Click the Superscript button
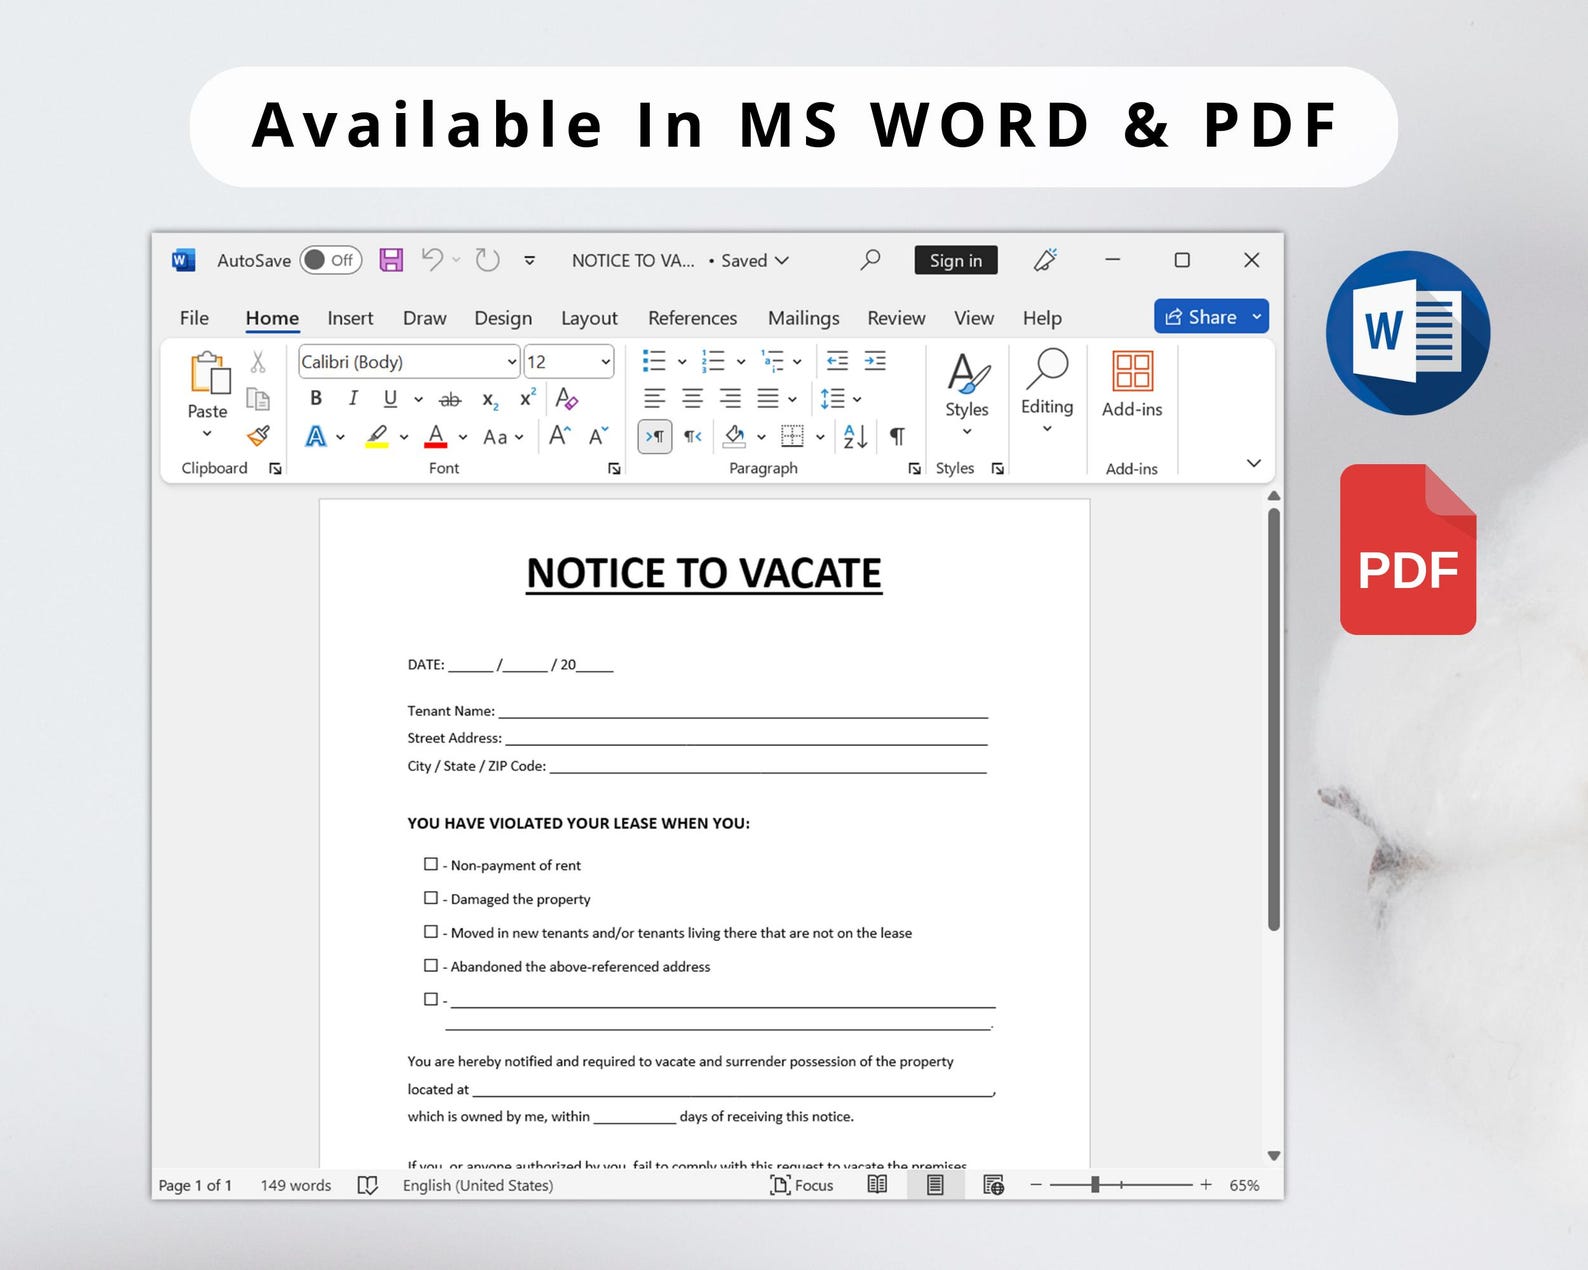 (x=528, y=398)
